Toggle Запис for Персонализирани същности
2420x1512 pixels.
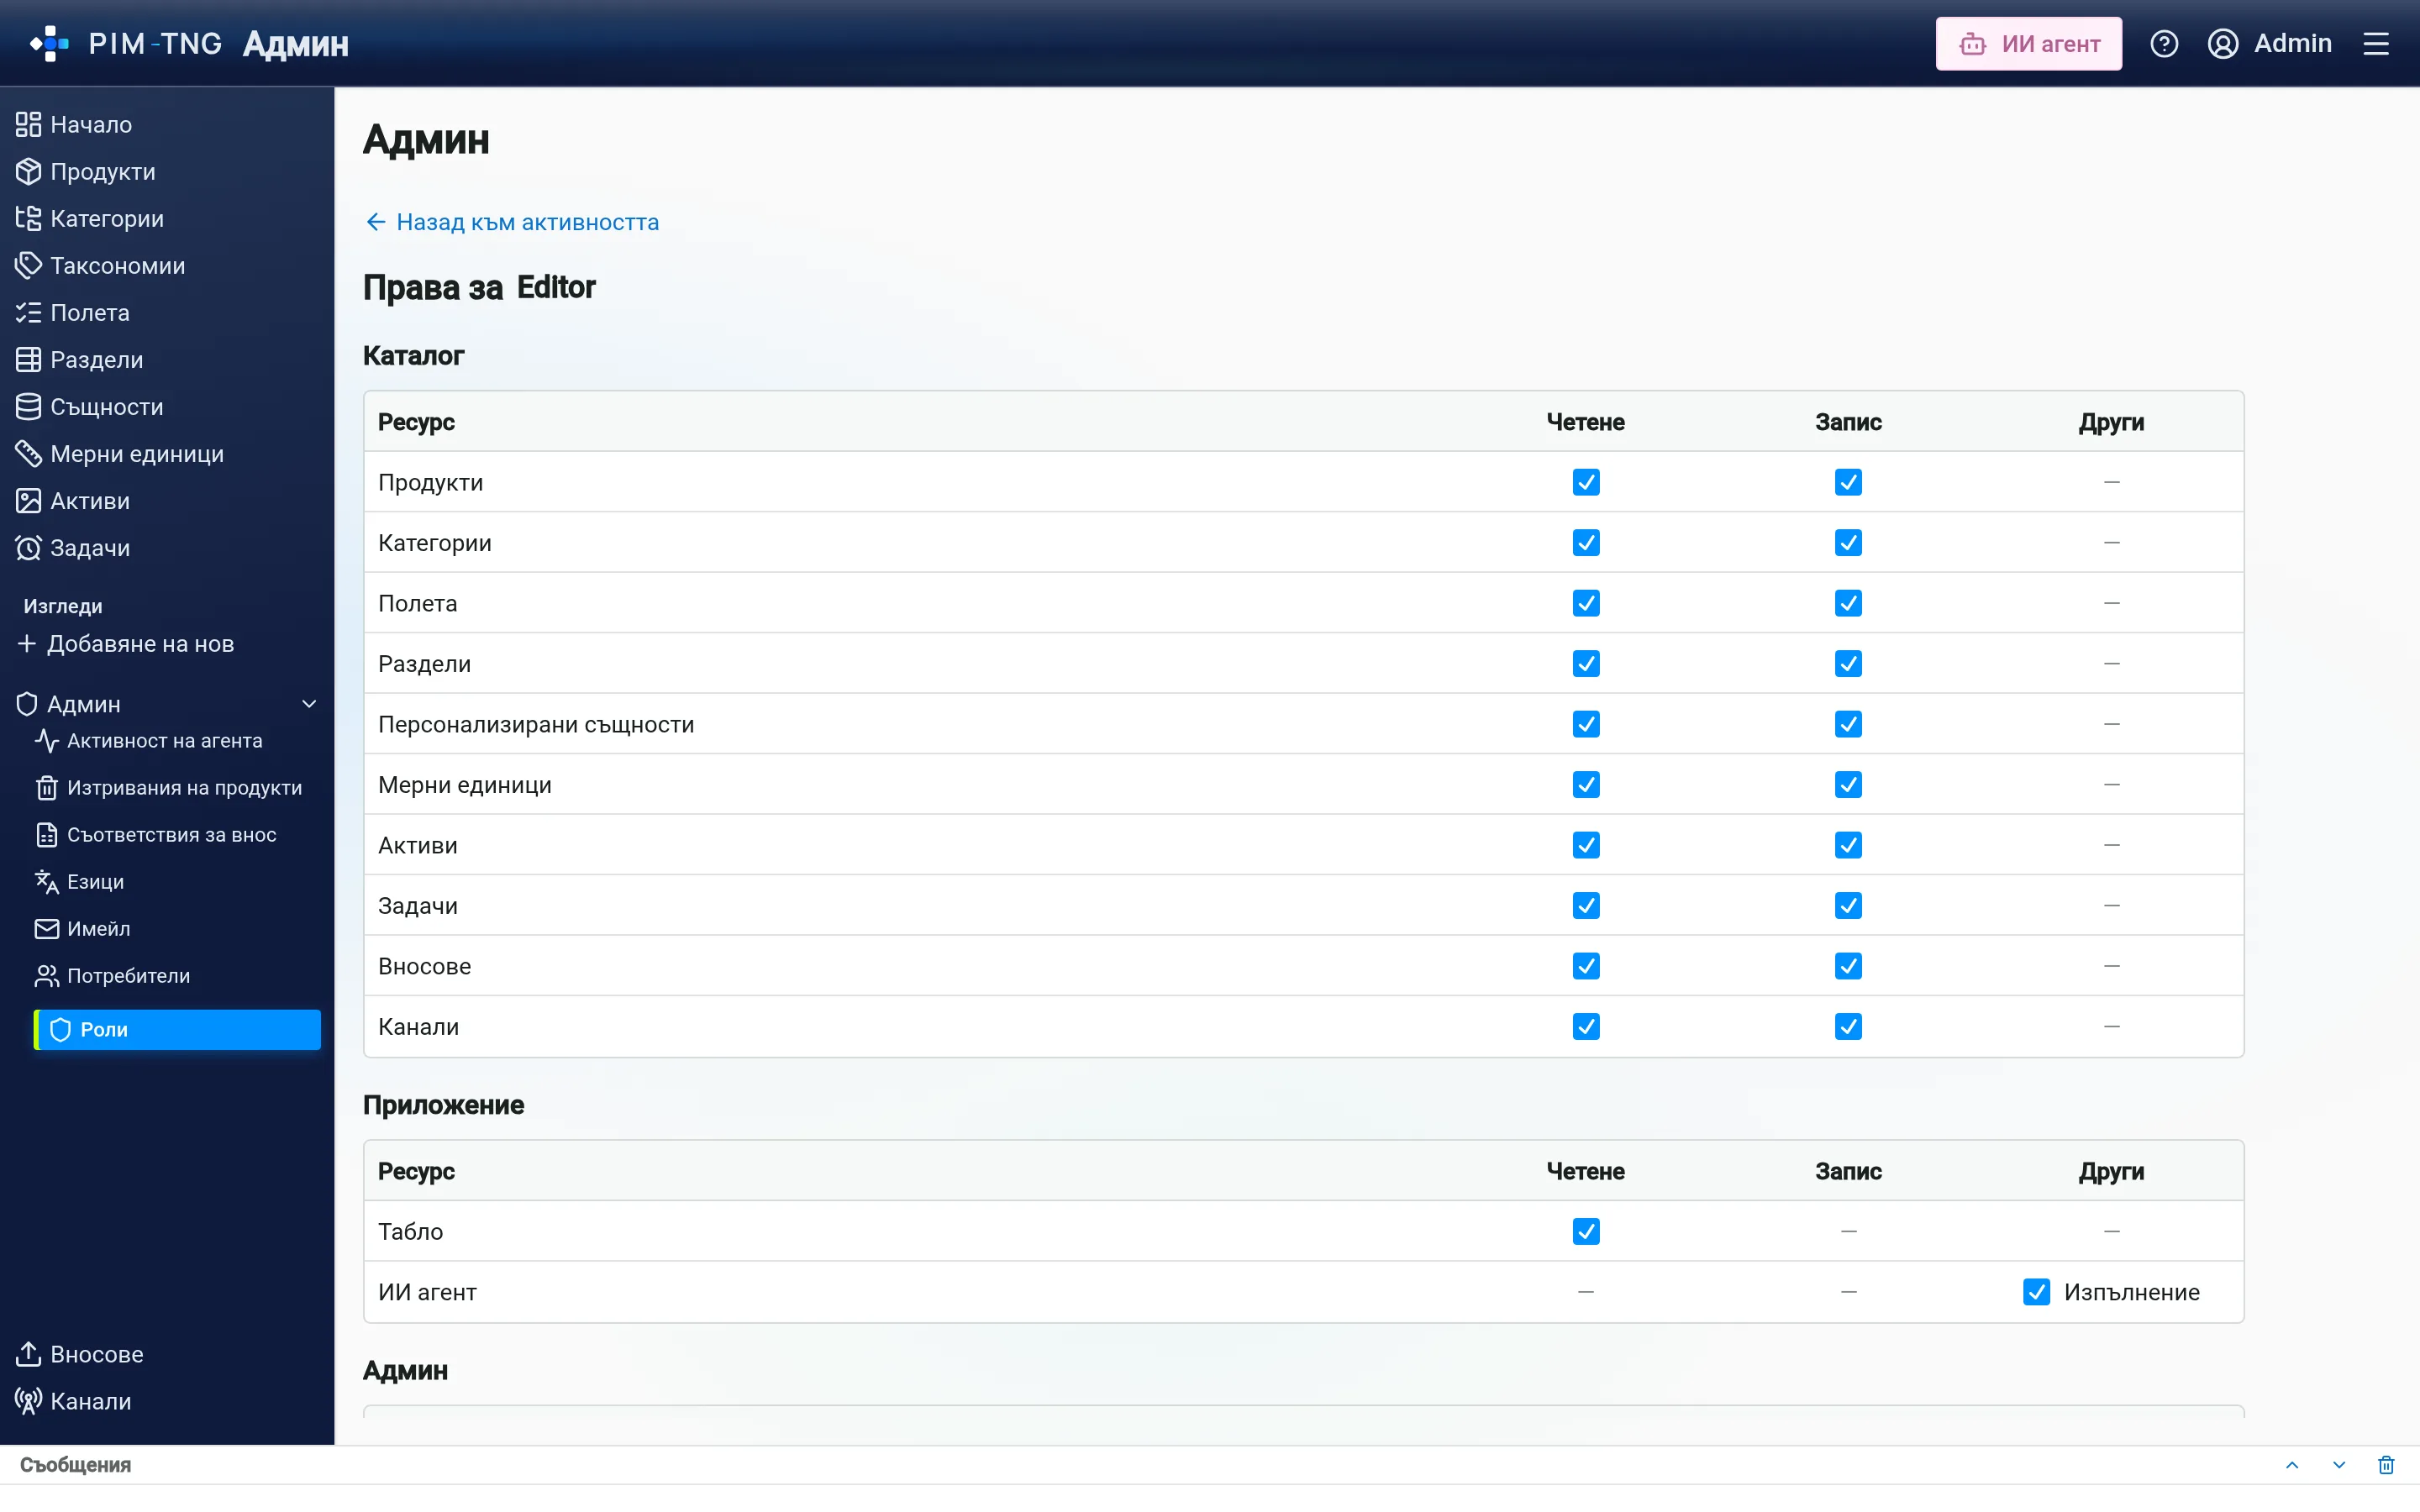(x=1848, y=724)
